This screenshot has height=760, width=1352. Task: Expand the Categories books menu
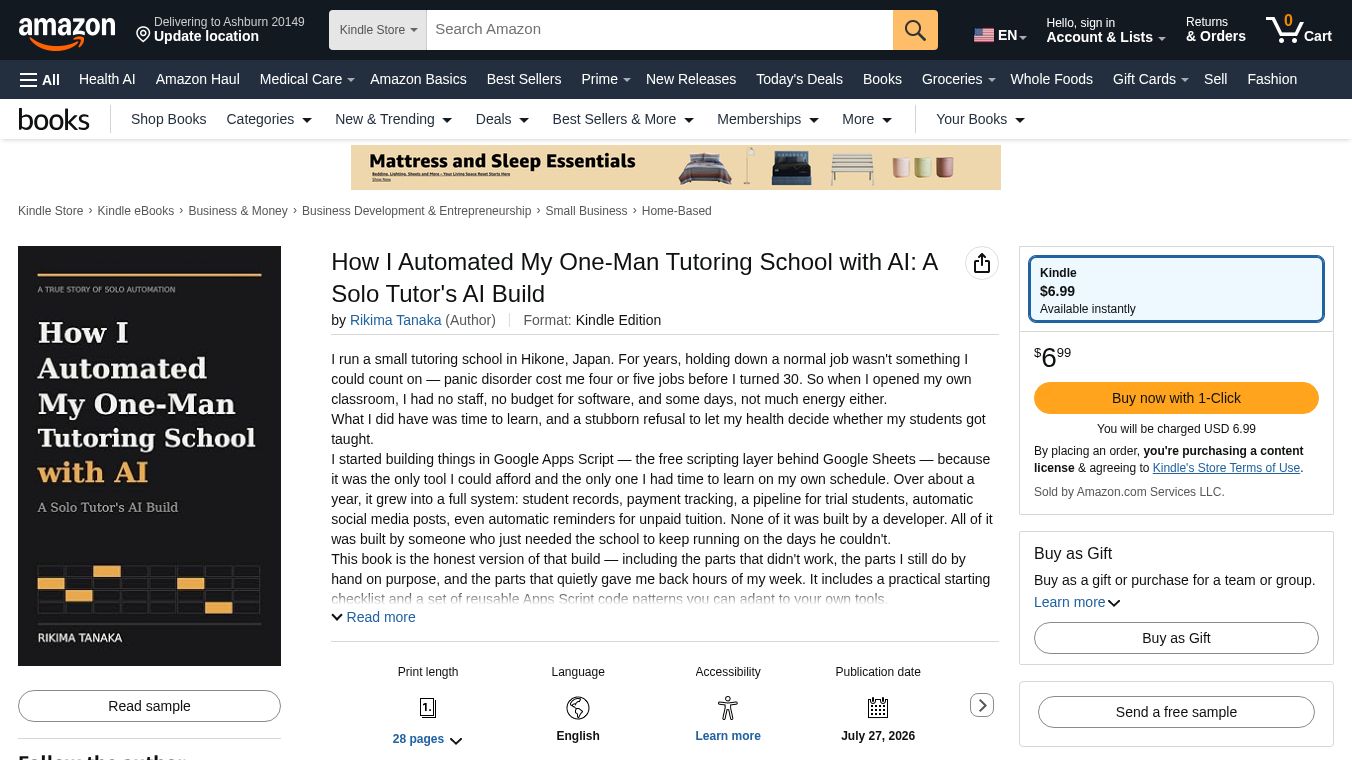click(269, 119)
